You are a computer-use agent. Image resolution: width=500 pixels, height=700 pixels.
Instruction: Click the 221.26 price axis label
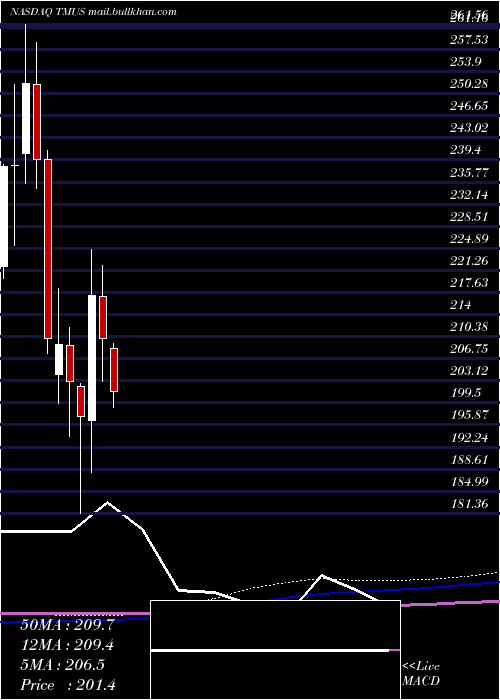[469, 261]
